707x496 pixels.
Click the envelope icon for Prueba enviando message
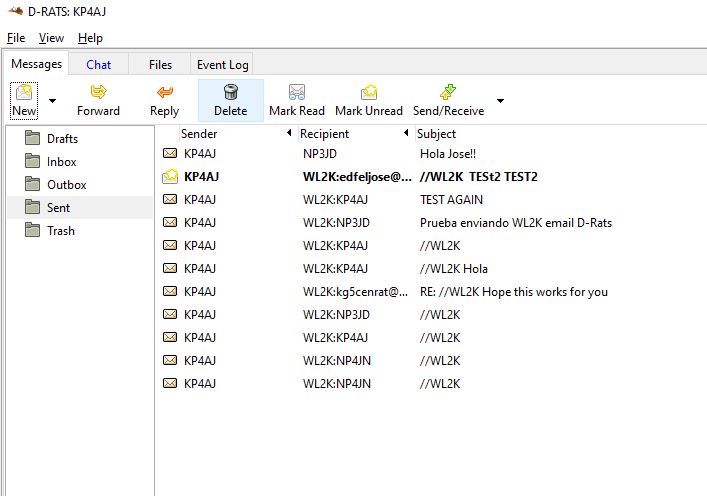(170, 222)
